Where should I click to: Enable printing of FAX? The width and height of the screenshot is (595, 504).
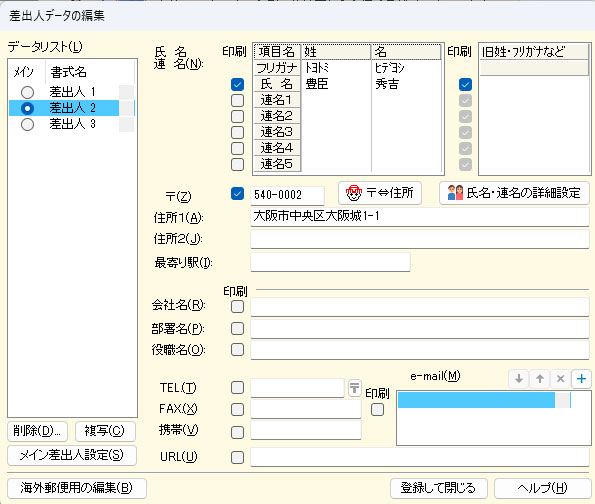coord(238,409)
